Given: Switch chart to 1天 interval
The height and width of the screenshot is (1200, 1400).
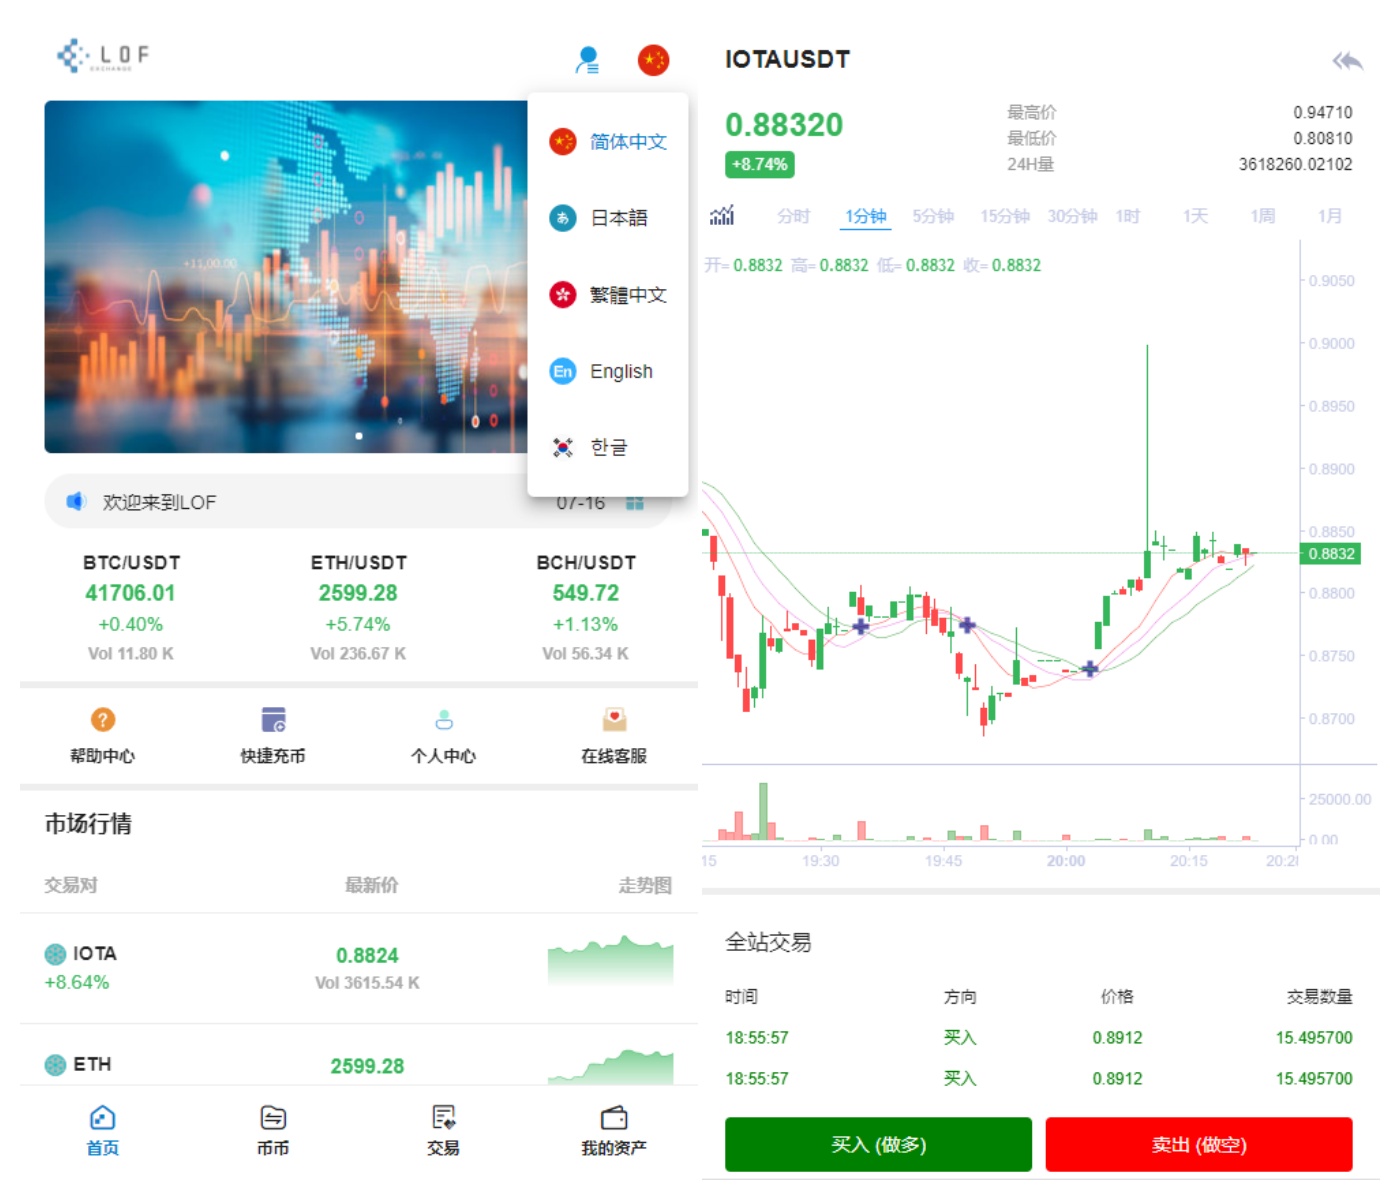Looking at the screenshot, I should click(1195, 216).
